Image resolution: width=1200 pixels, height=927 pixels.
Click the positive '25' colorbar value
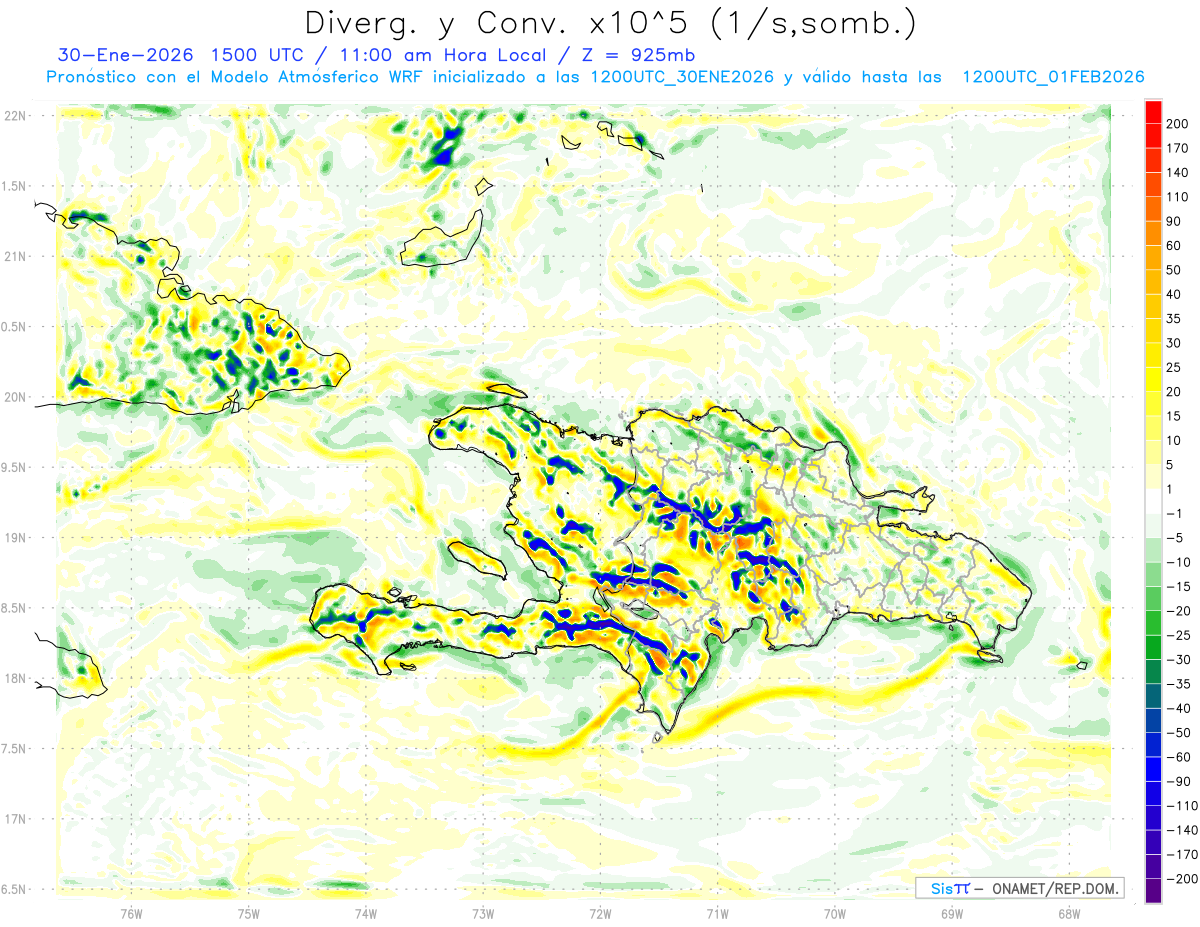click(1175, 367)
